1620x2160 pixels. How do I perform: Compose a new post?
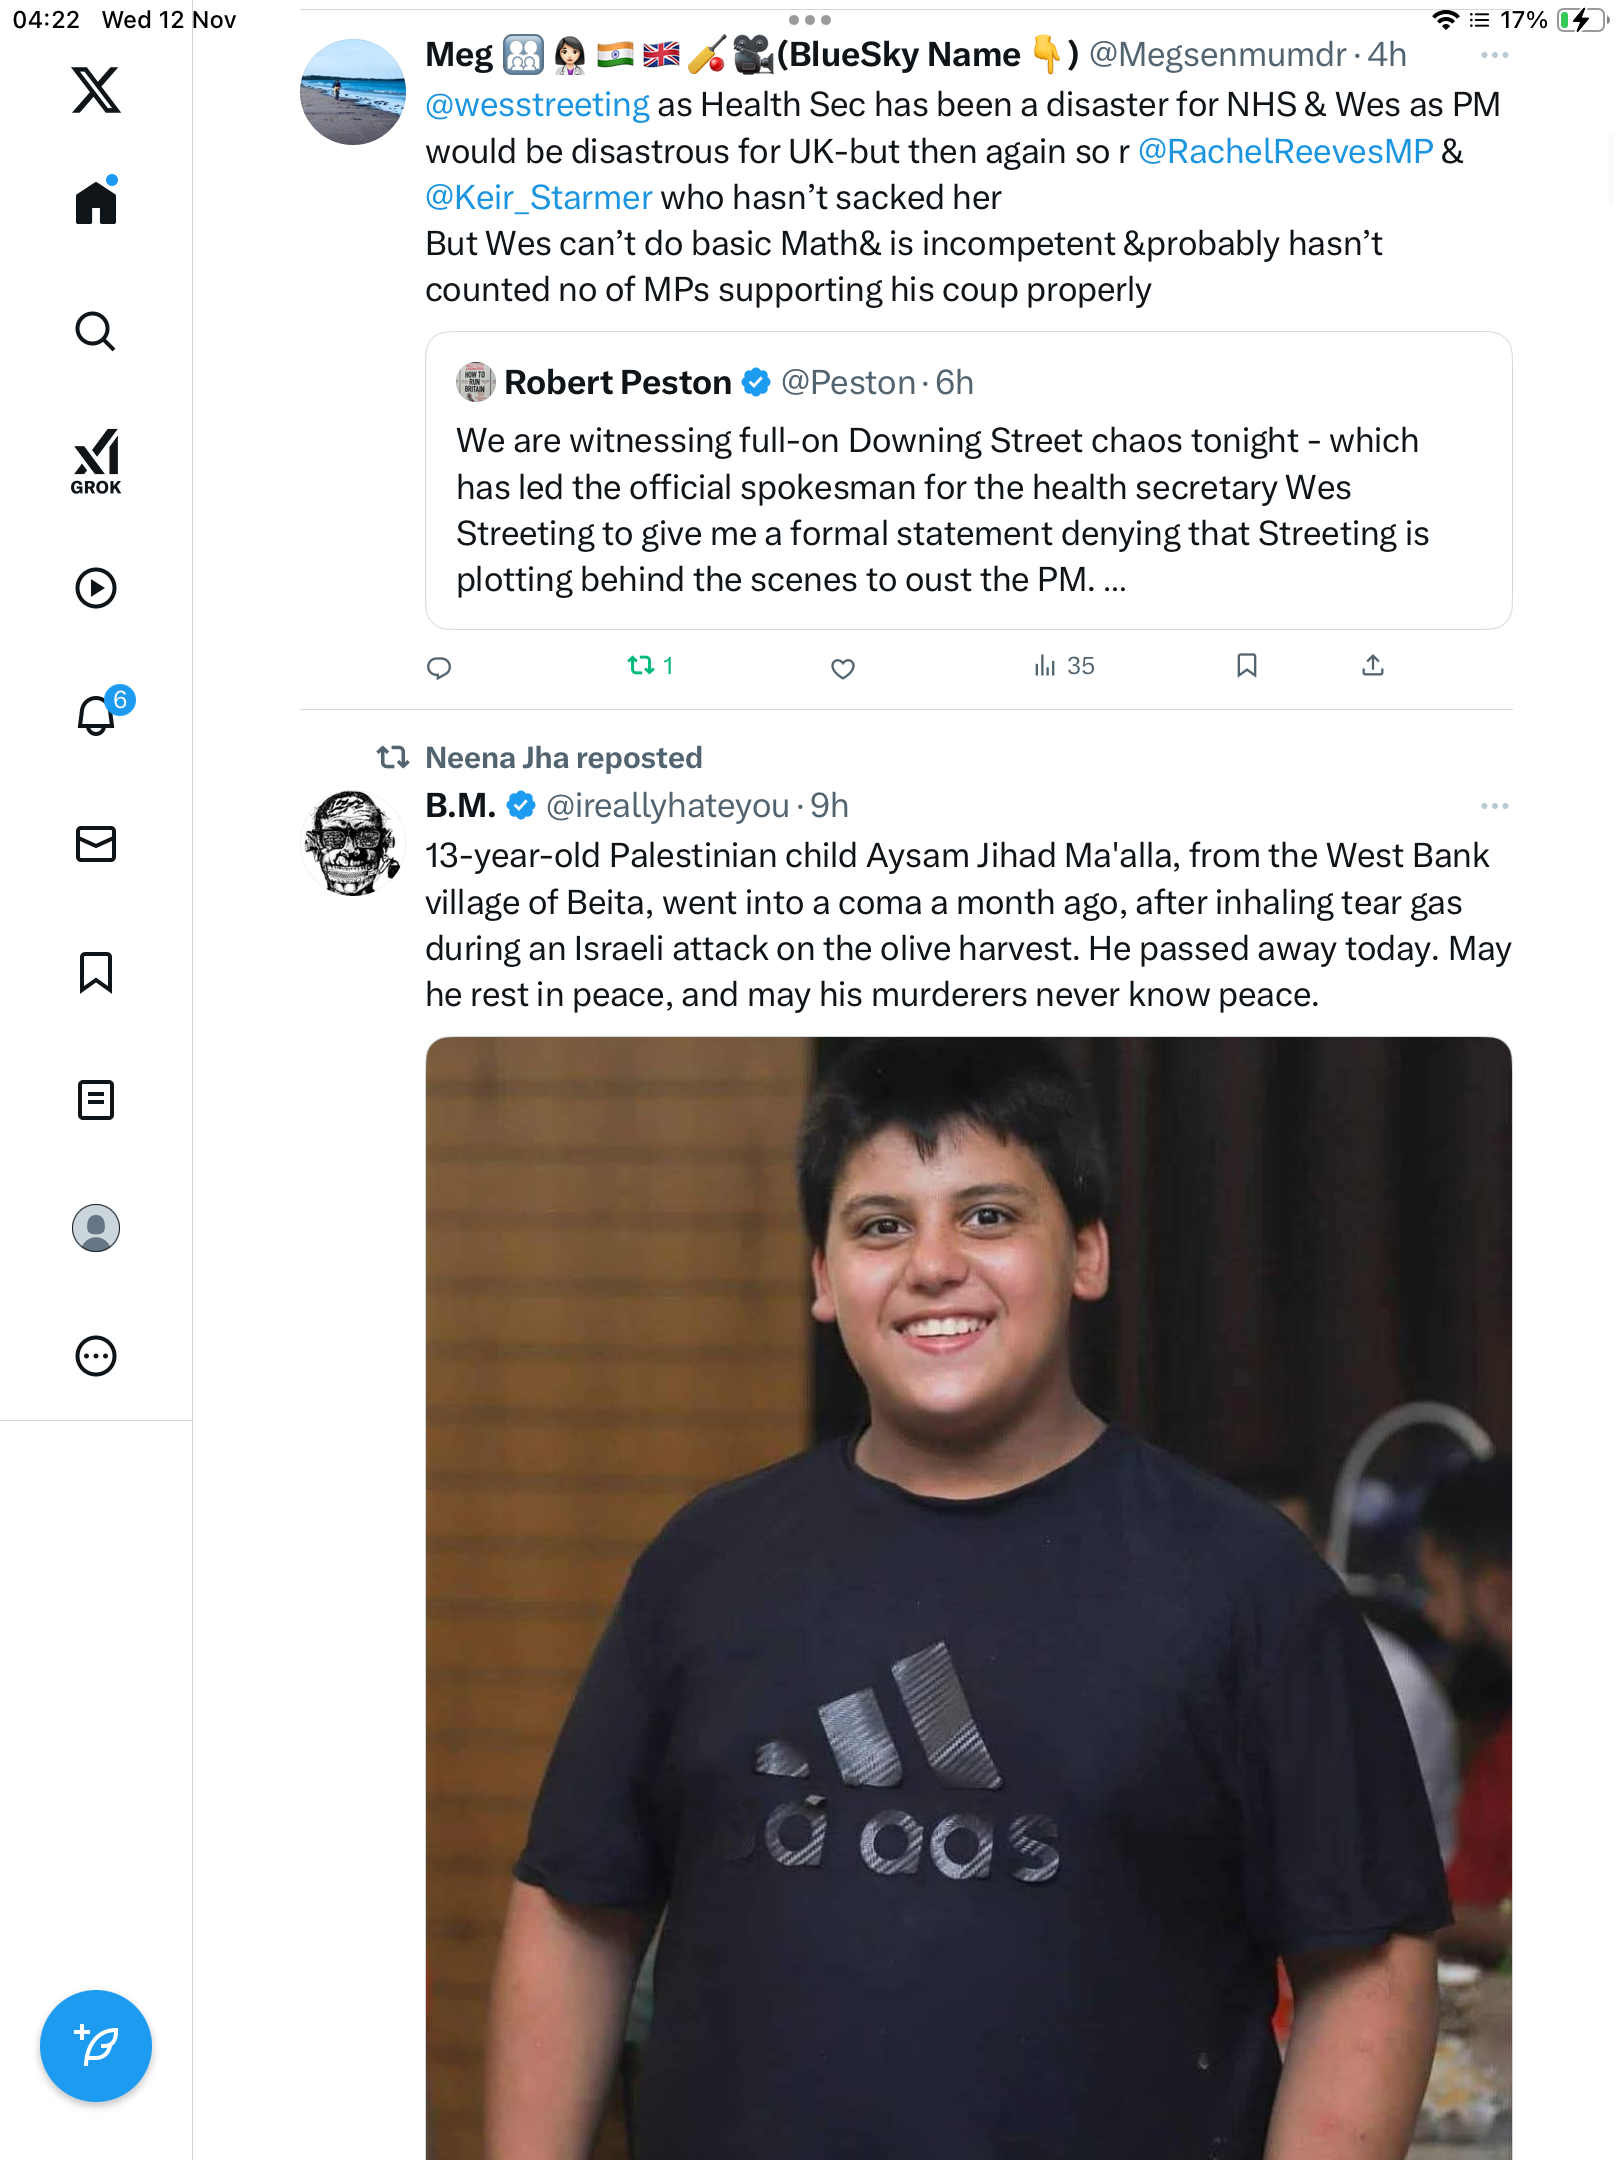tap(96, 2046)
